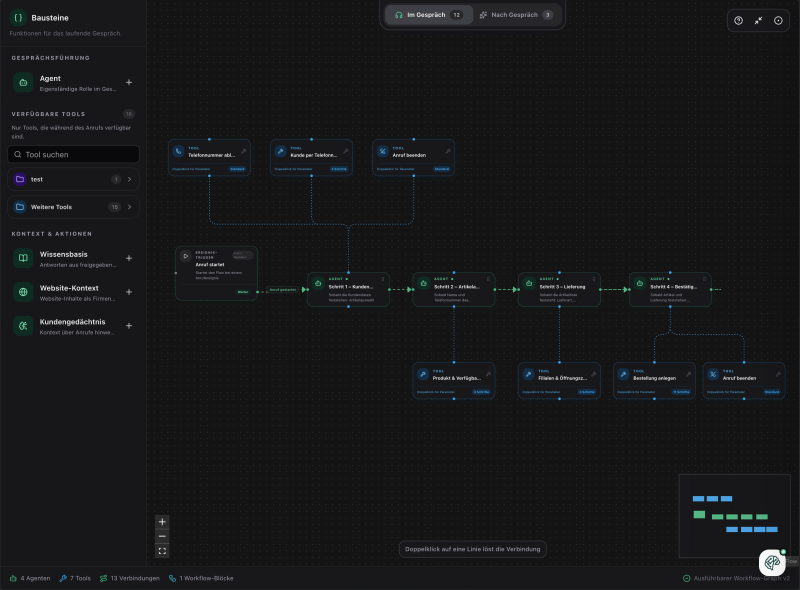Click wrench icon on Produkt & Verfügba... node
This screenshot has width=800, height=590.
[422, 374]
